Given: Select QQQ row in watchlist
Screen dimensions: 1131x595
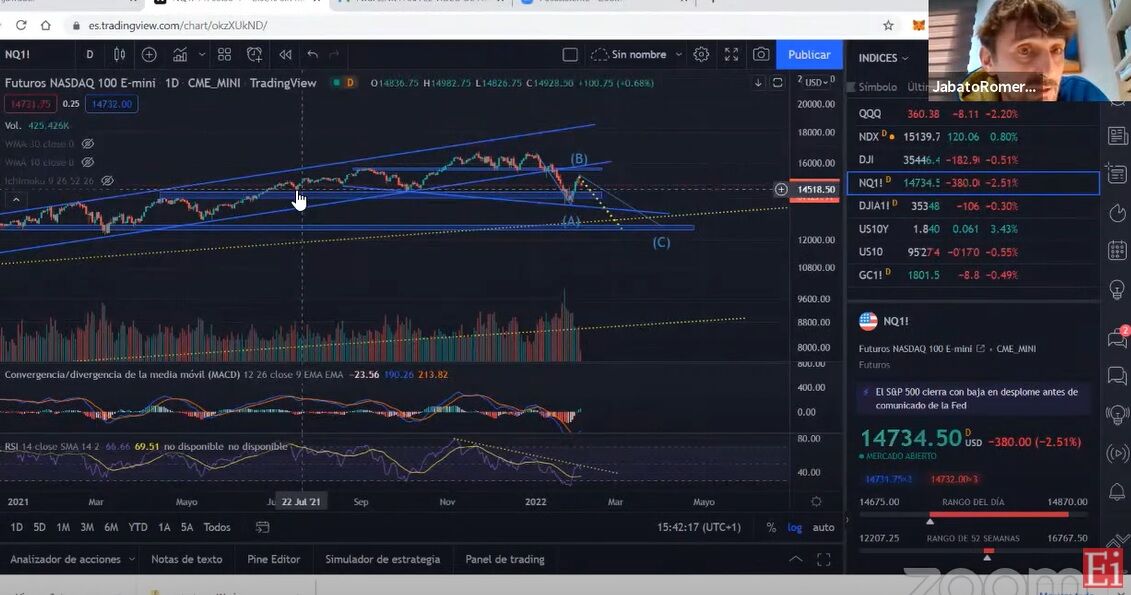Looking at the screenshot, I should coord(973,113).
